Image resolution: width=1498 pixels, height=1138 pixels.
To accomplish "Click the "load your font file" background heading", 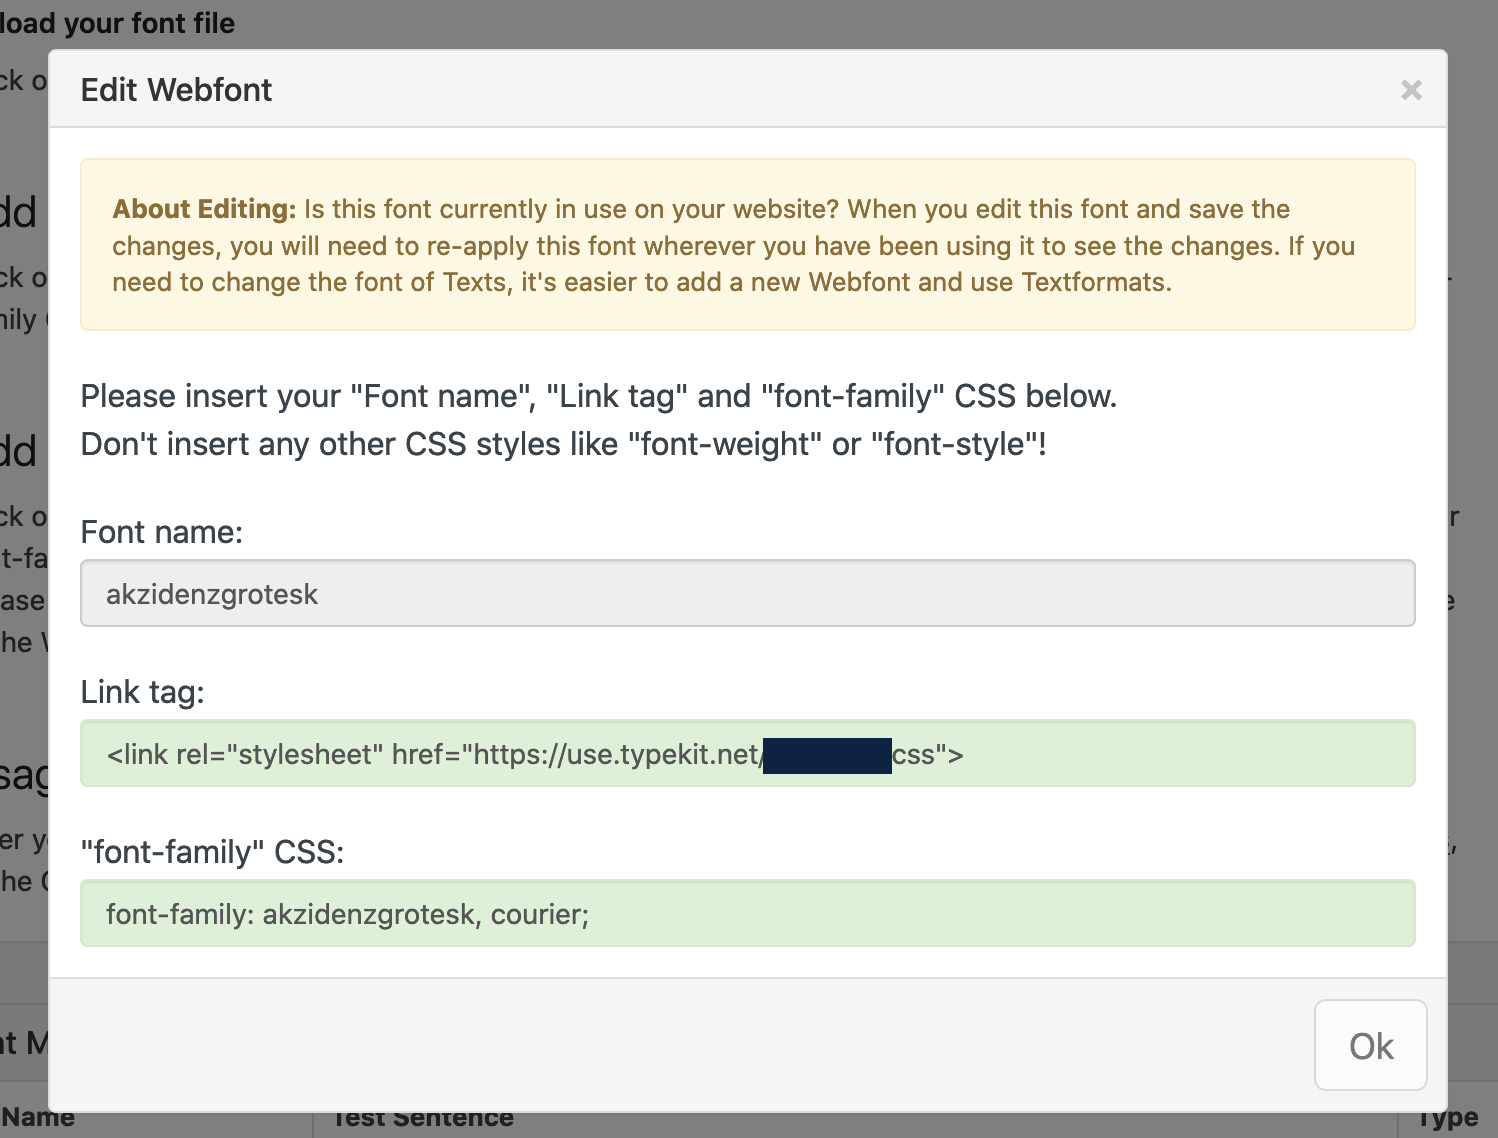I will 117,23.
